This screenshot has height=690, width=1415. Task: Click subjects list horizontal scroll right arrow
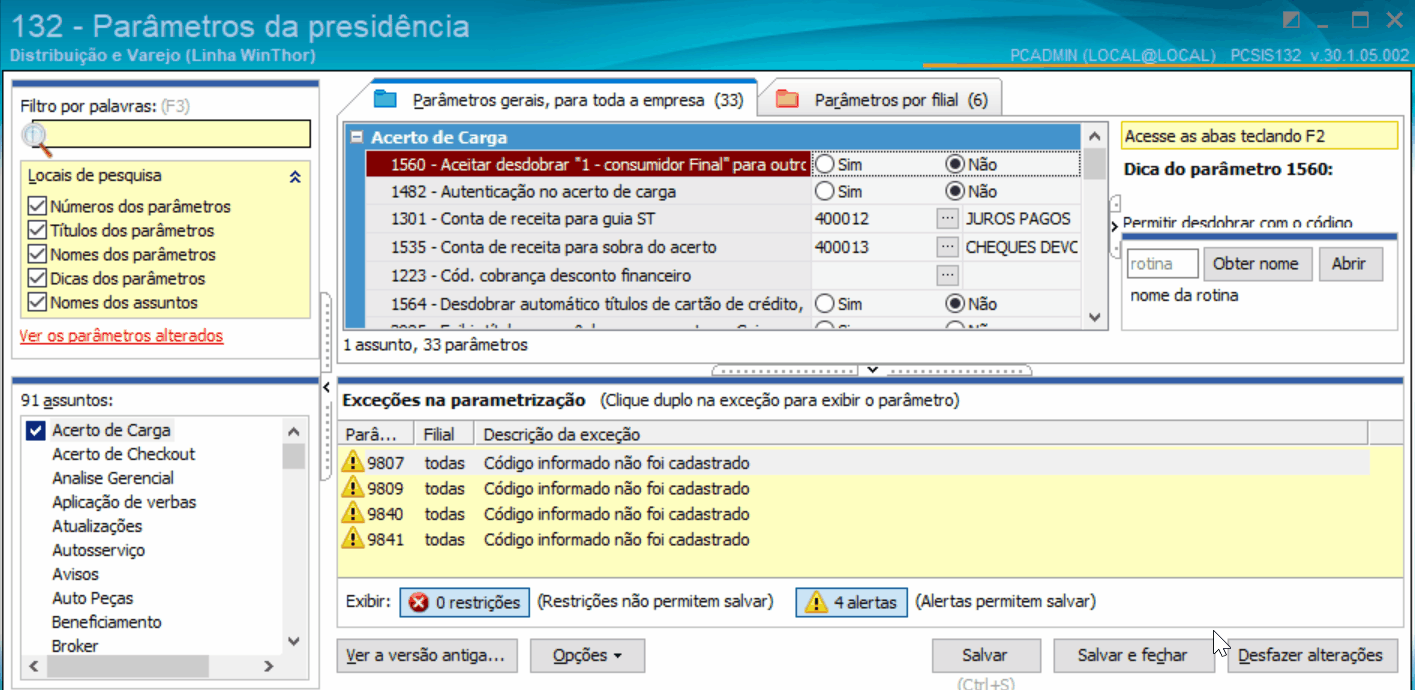pos(268,666)
